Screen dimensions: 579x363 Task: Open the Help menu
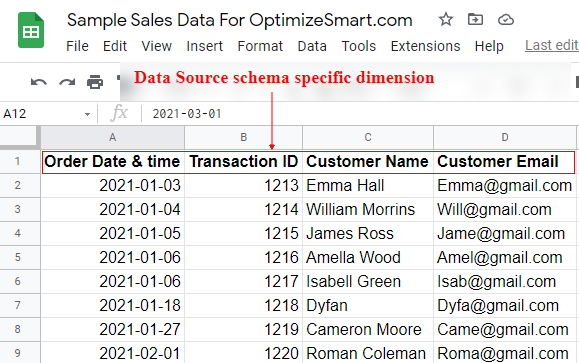click(x=489, y=46)
